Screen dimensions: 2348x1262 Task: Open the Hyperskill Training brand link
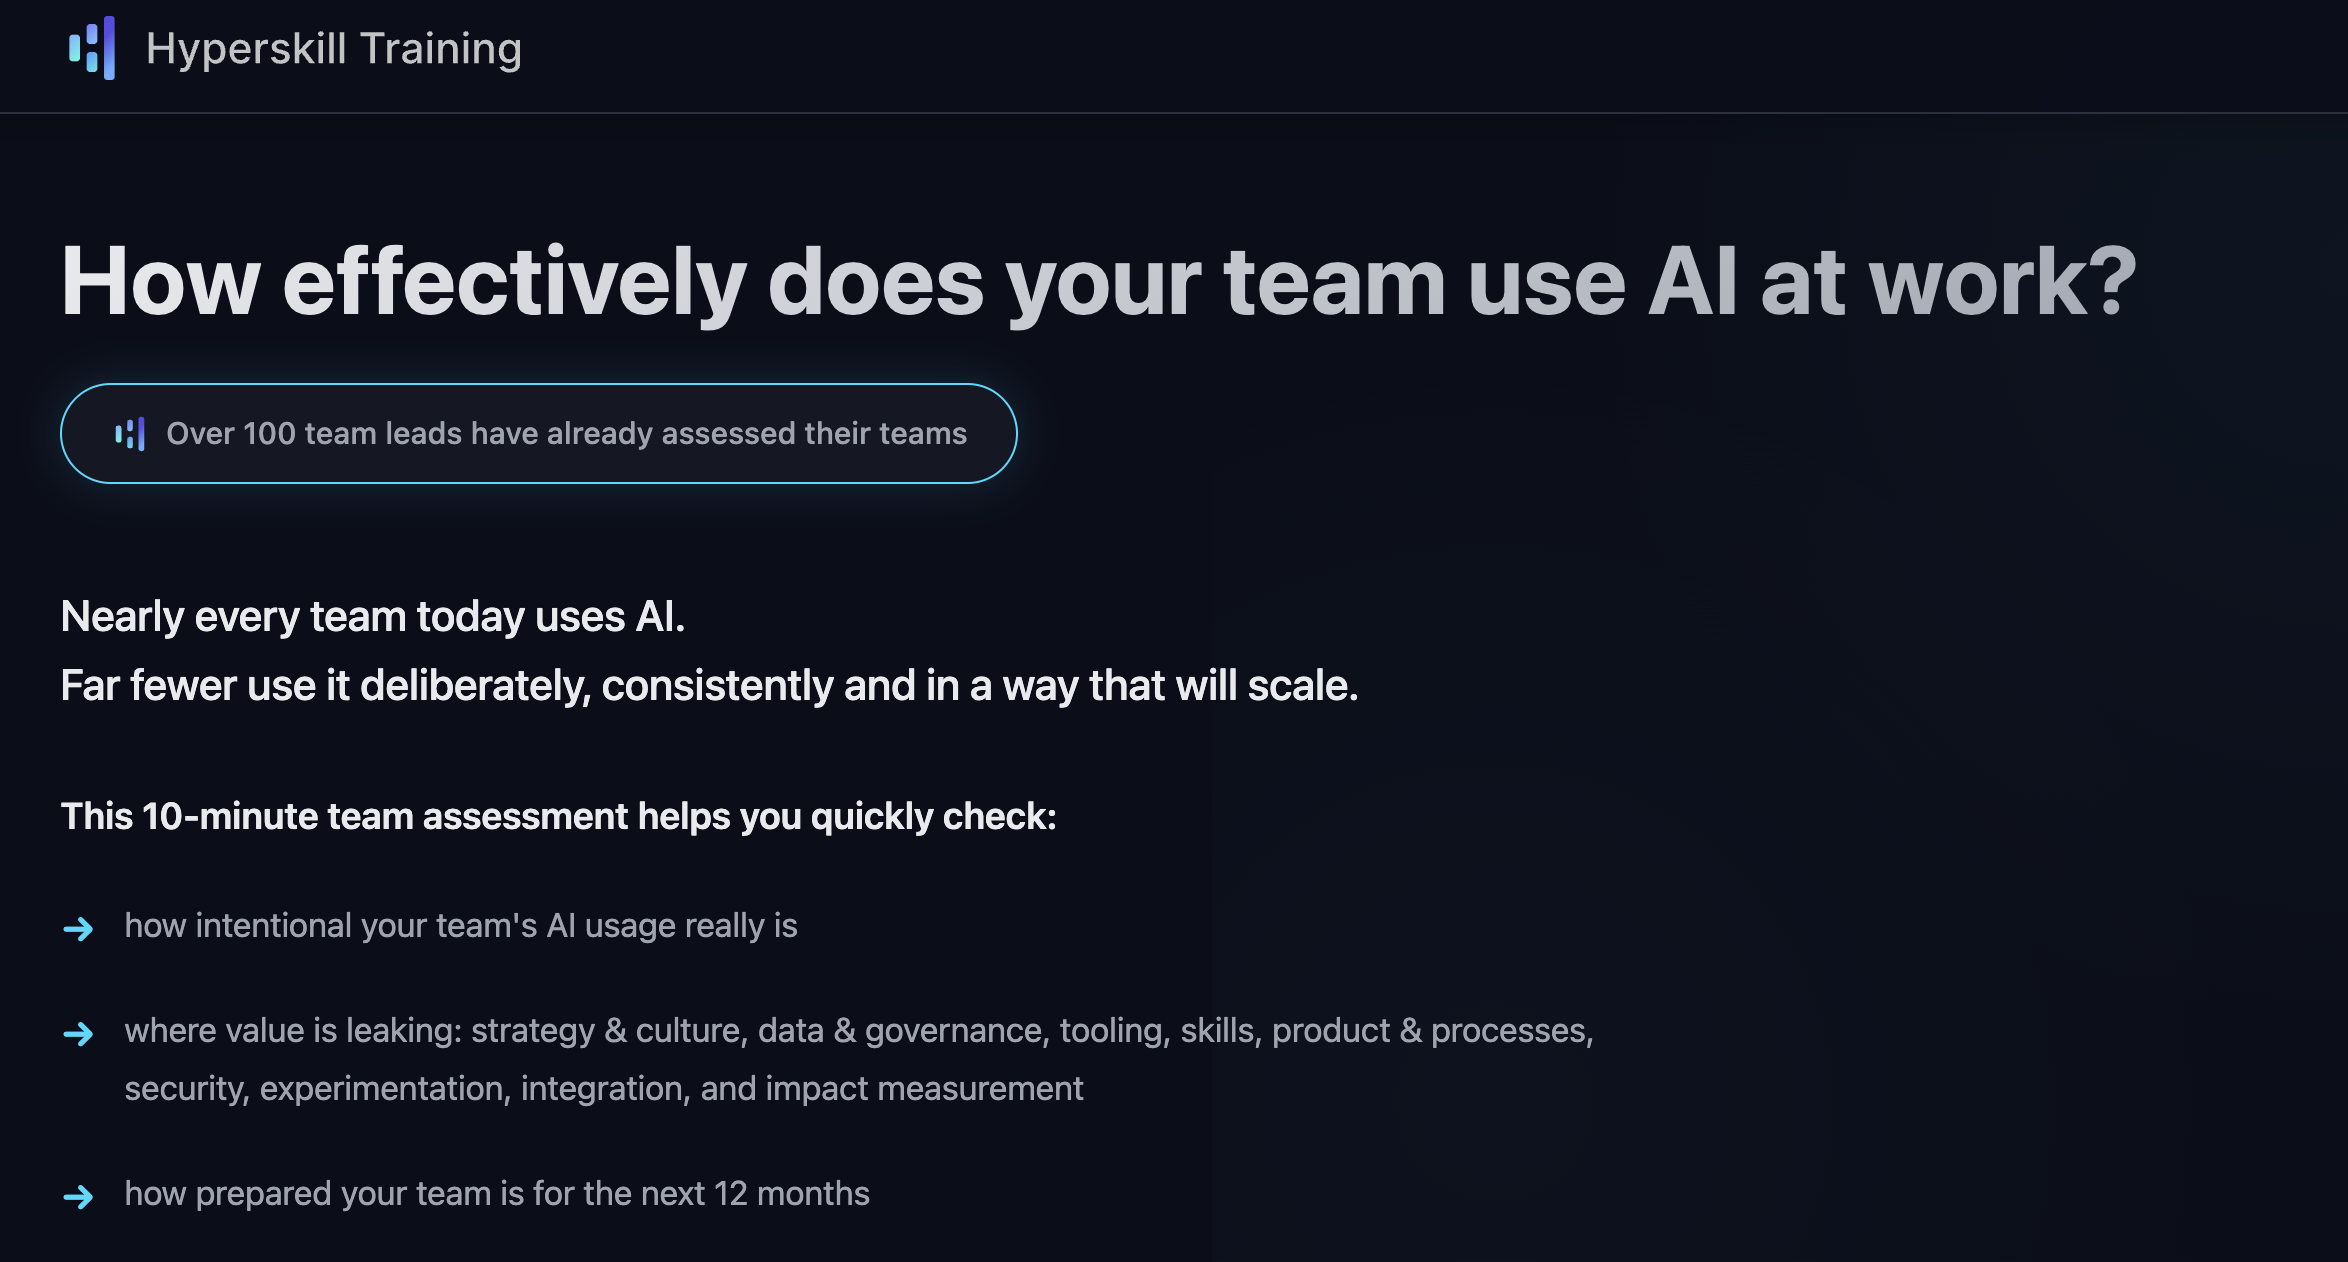333,48
